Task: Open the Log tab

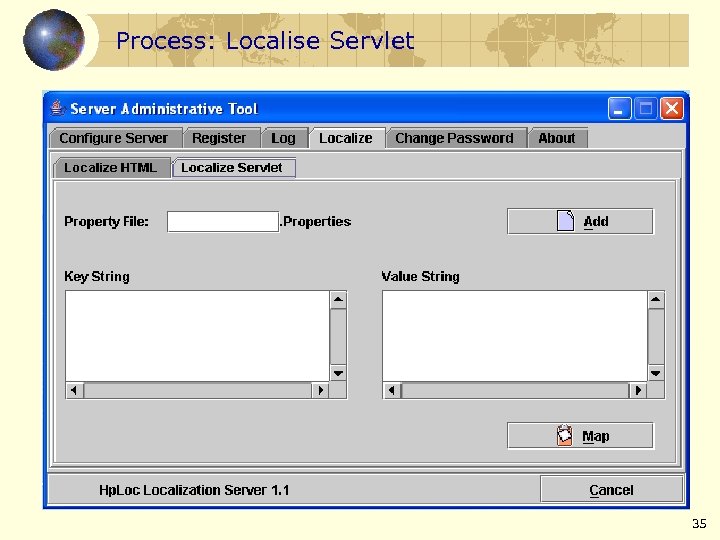Action: [x=284, y=138]
